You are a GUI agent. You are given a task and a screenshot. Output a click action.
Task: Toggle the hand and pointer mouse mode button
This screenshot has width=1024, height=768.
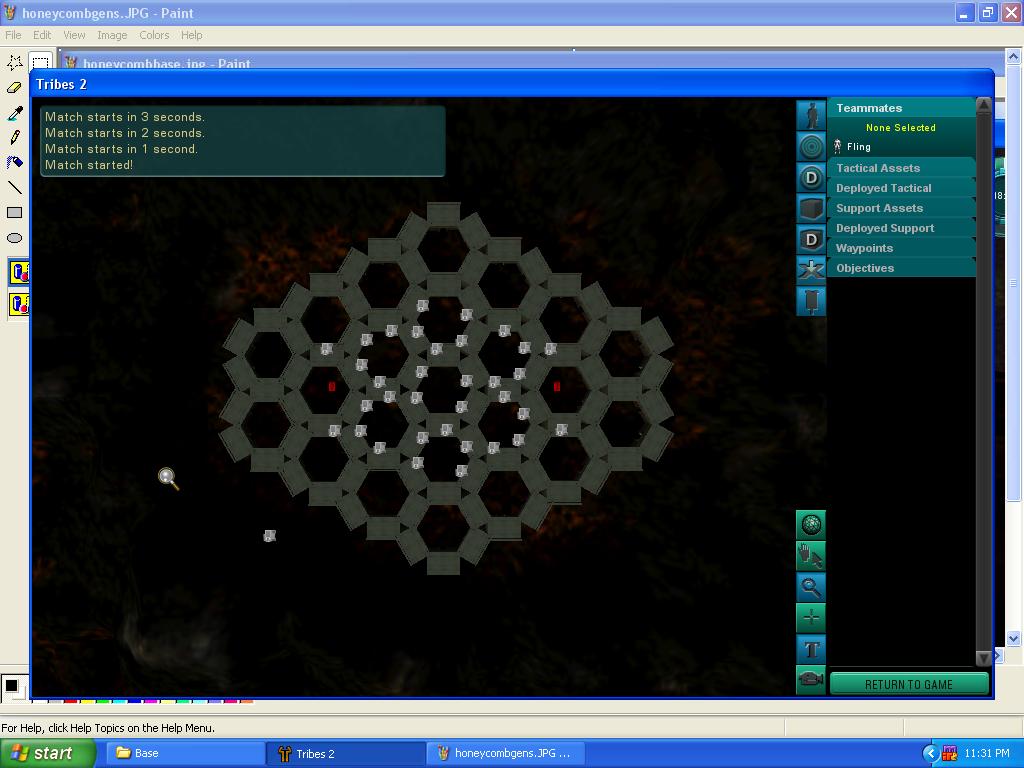coord(811,556)
